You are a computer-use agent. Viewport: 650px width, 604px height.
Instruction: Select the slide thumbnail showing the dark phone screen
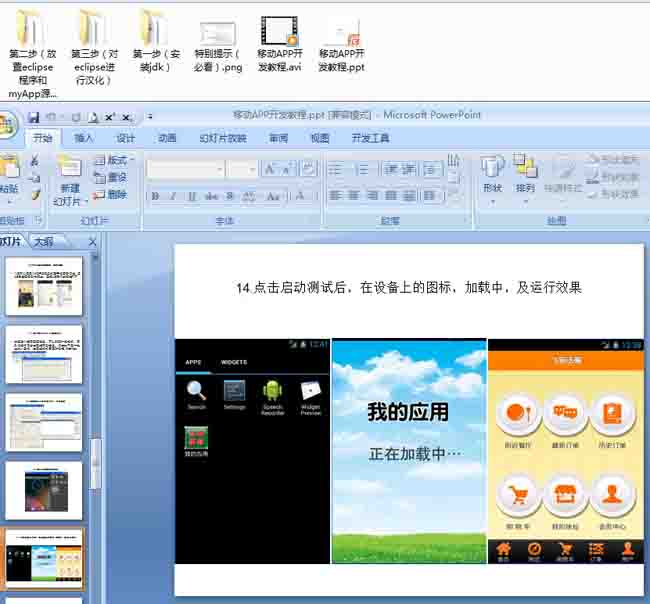pyautogui.click(x=44, y=490)
